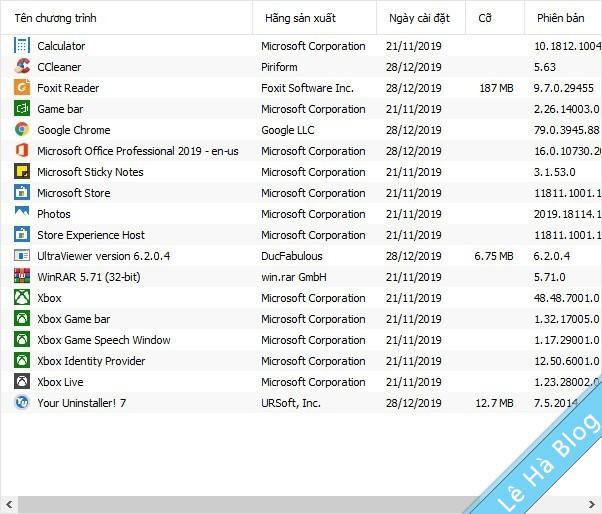Click the Your Uninstaller! 7 icon
This screenshot has height=514, width=602.
pyautogui.click(x=22, y=402)
